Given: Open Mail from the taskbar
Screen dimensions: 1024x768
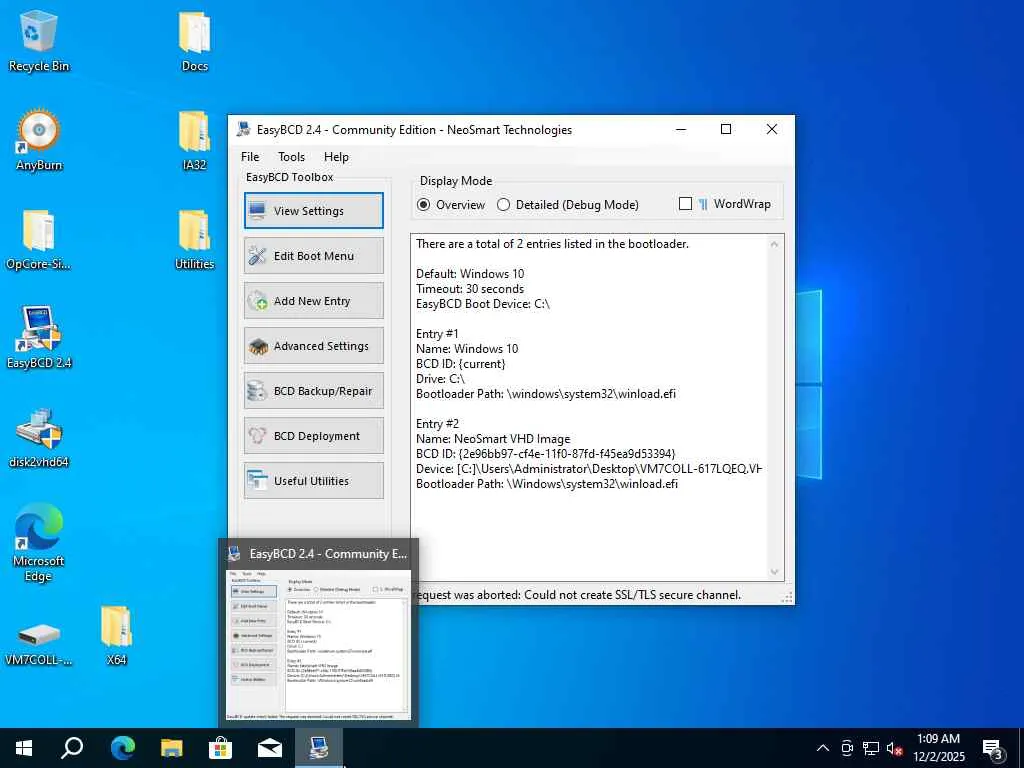Looking at the screenshot, I should point(269,748).
